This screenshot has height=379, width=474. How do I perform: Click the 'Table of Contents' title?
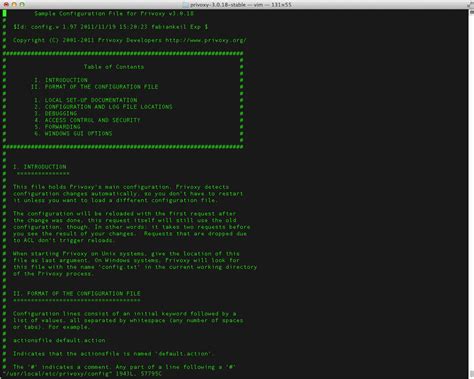(x=114, y=67)
